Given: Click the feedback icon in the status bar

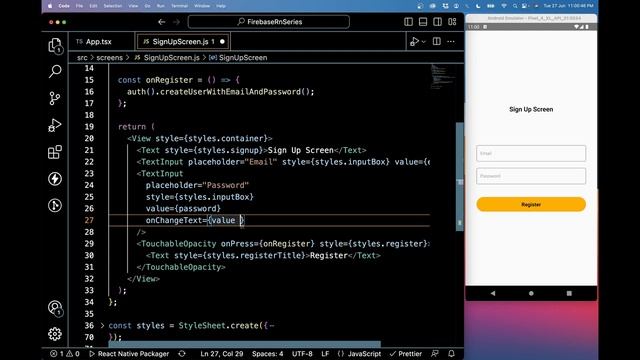Looking at the screenshot, I should [435, 354].
